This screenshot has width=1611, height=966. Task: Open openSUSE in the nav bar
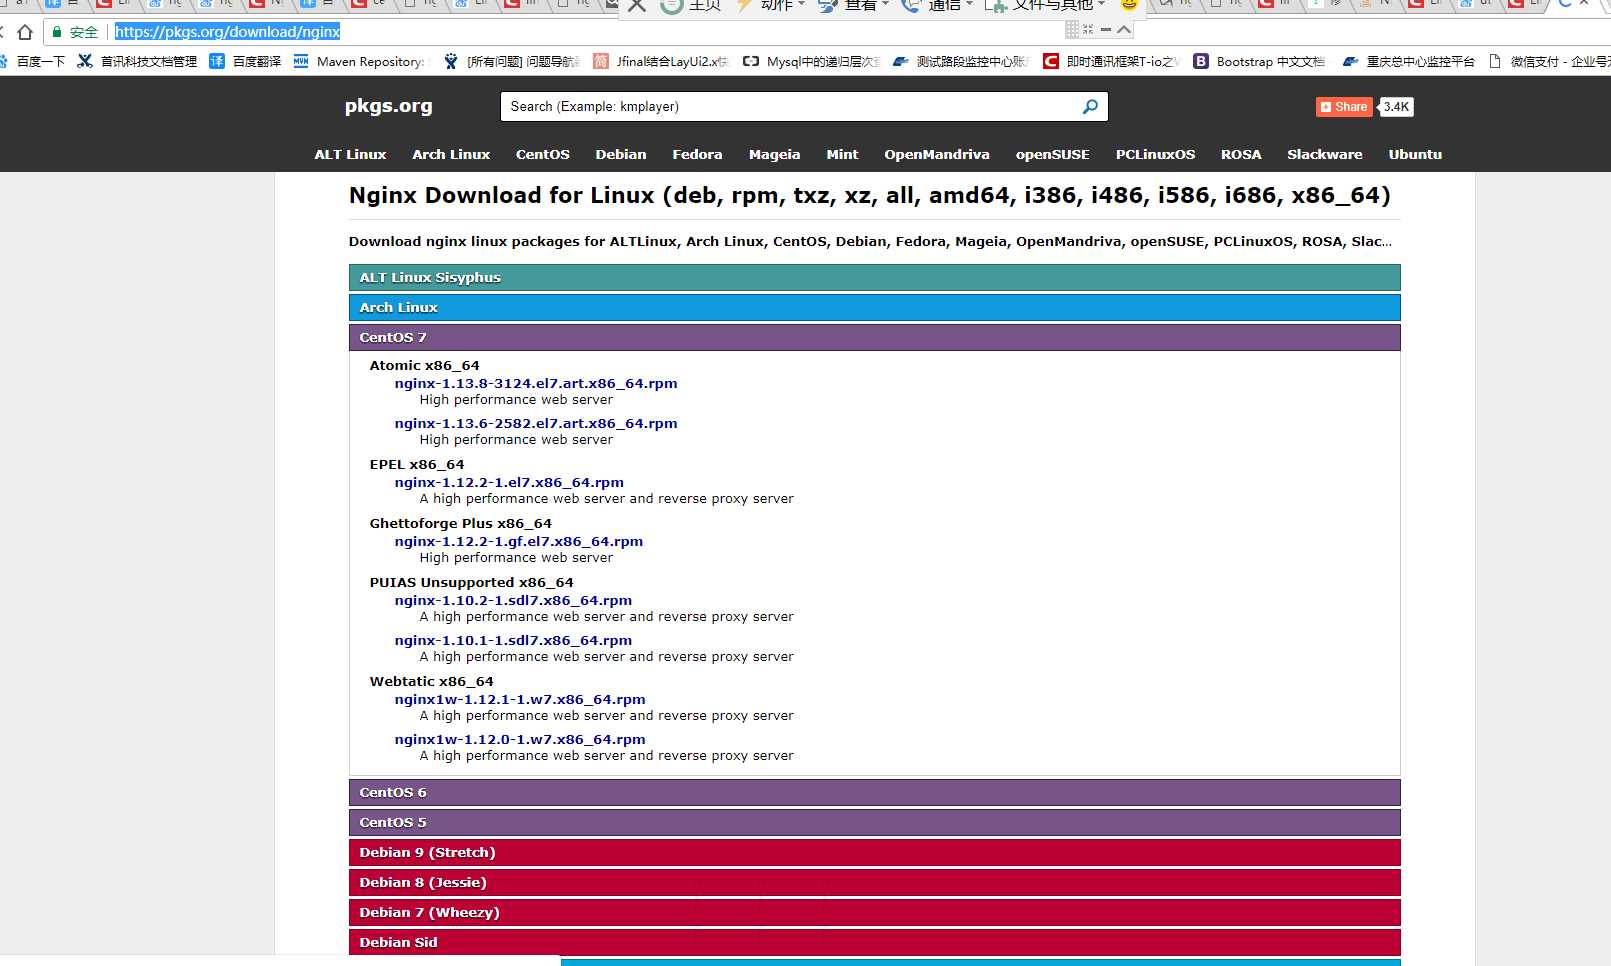tap(1053, 154)
